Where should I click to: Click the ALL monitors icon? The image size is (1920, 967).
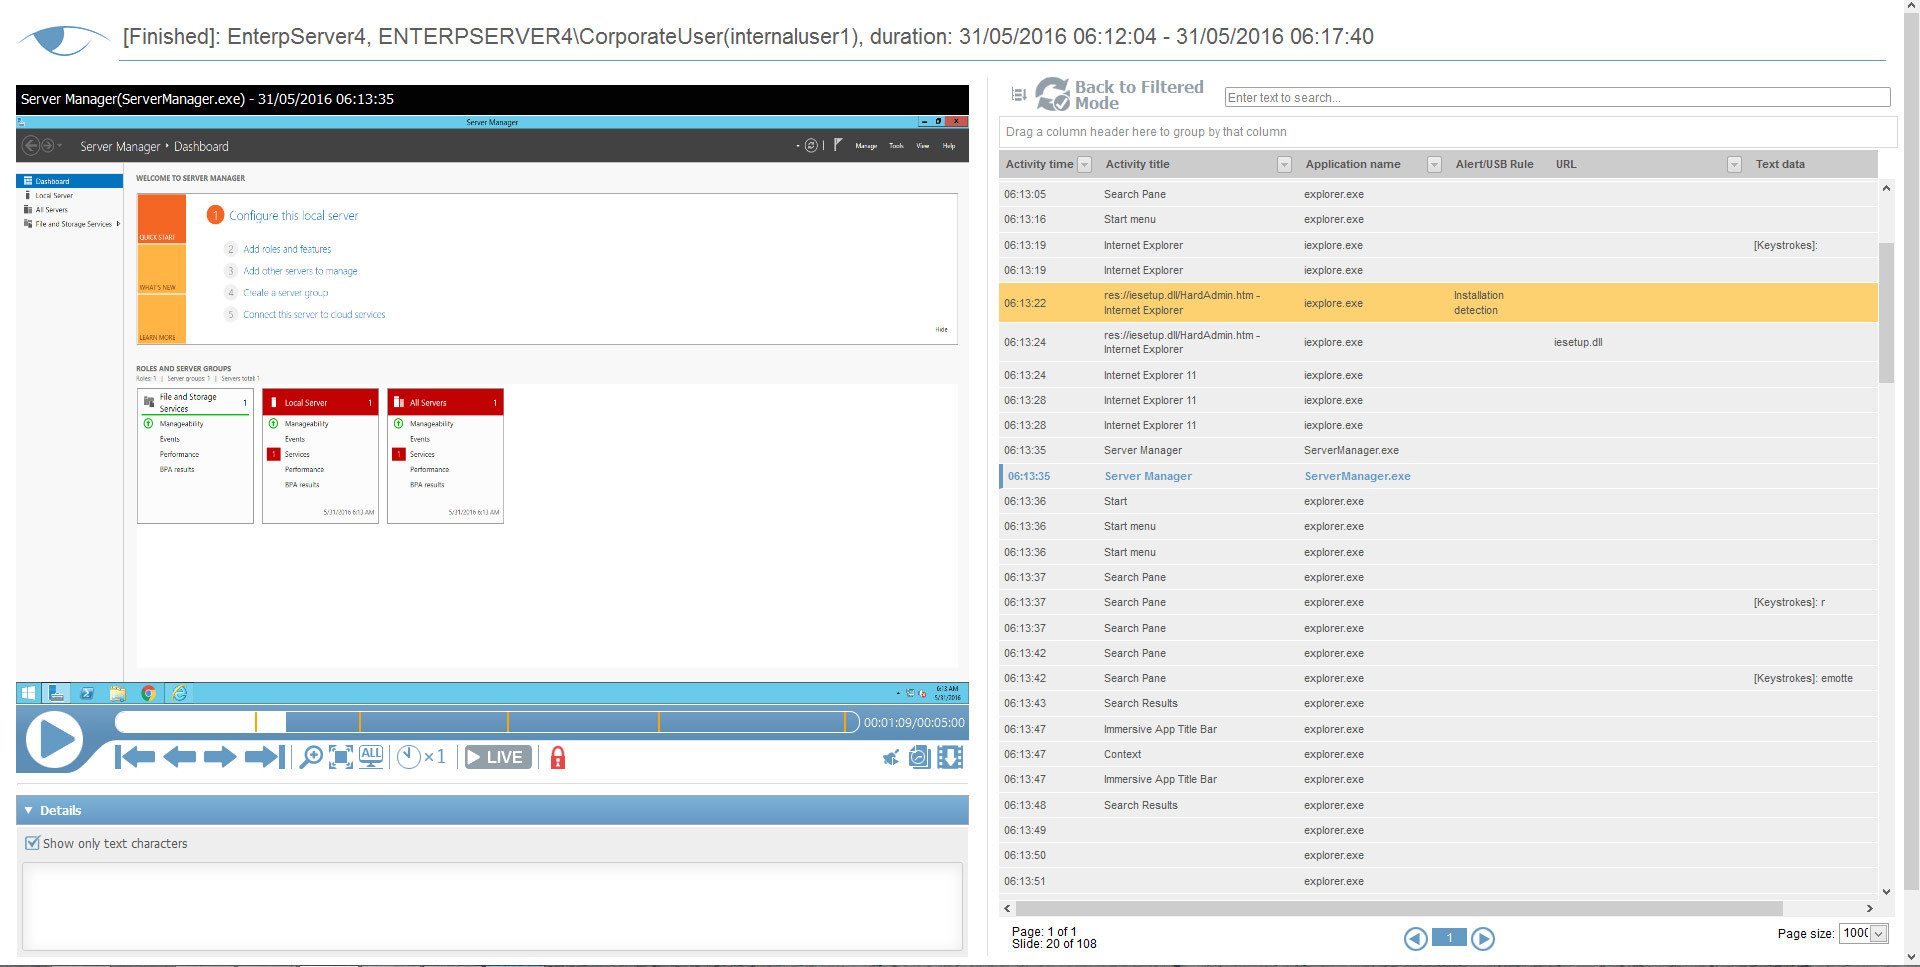click(371, 757)
